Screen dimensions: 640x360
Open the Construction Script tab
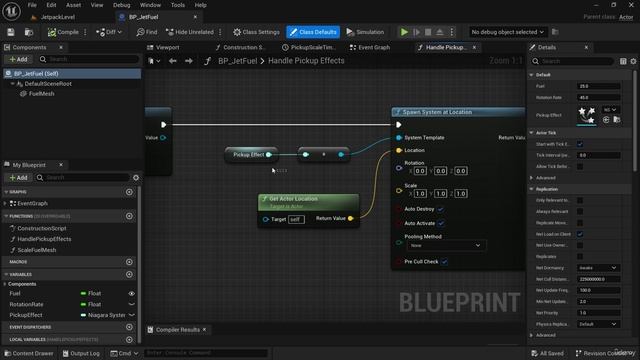click(240, 47)
